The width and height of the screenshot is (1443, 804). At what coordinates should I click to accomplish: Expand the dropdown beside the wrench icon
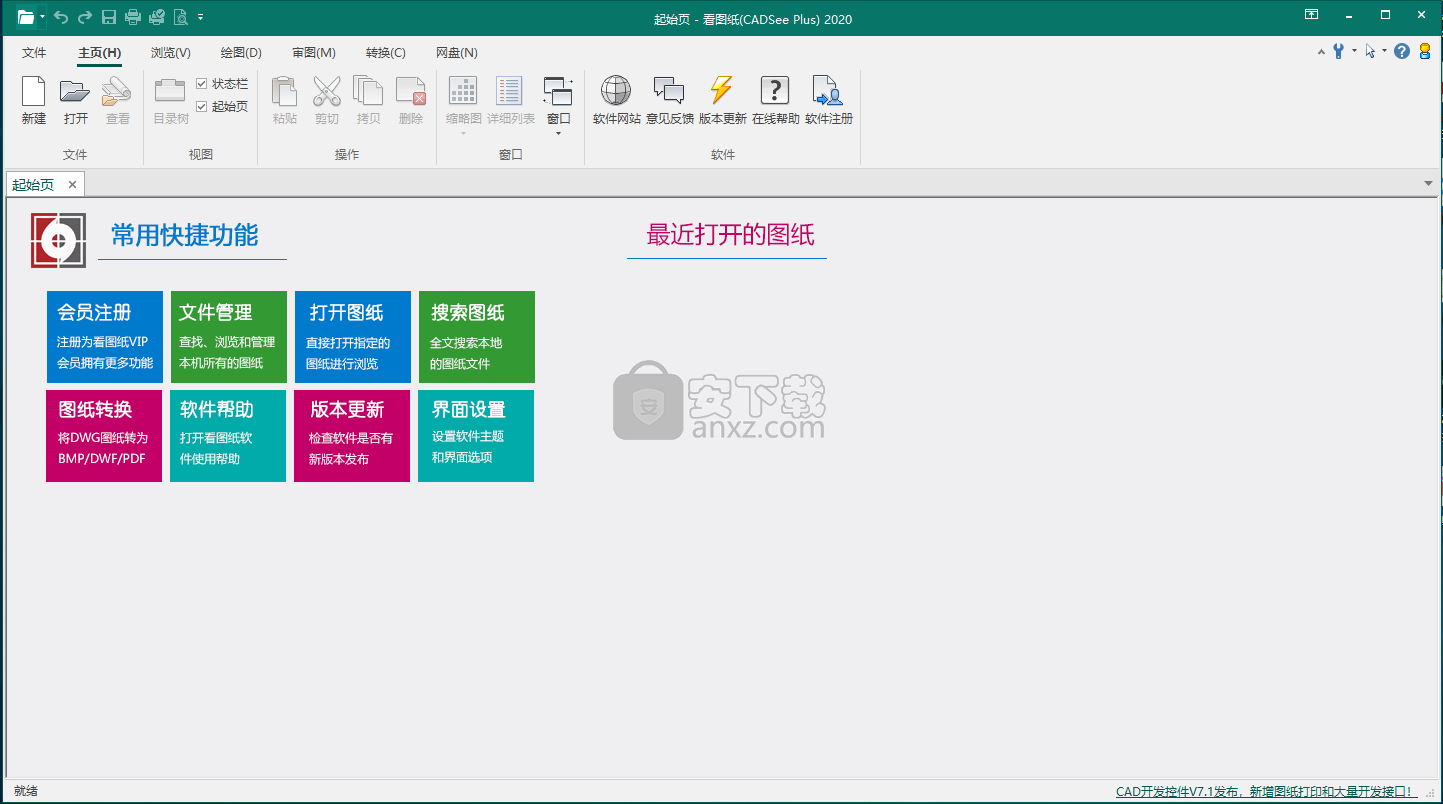click(x=1354, y=51)
